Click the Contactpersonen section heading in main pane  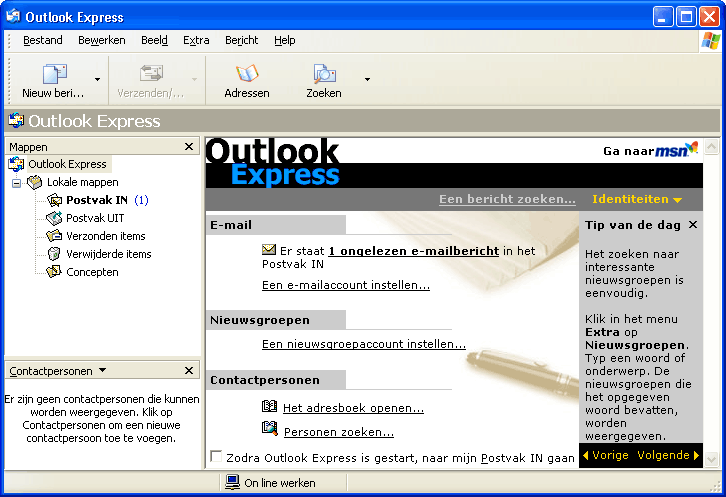coord(265,380)
